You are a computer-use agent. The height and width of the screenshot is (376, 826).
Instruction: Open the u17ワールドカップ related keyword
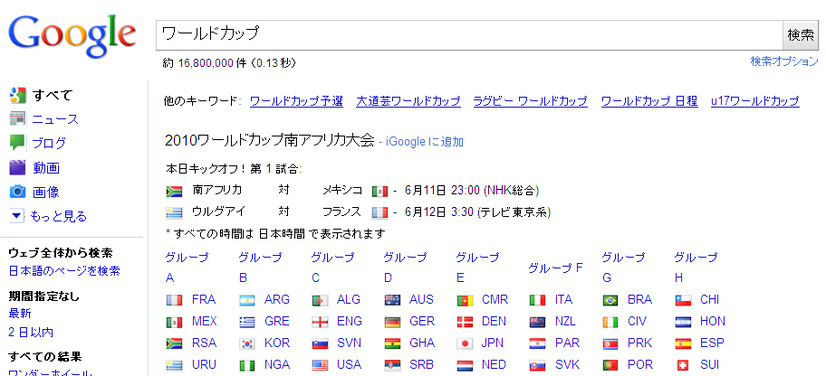755,101
